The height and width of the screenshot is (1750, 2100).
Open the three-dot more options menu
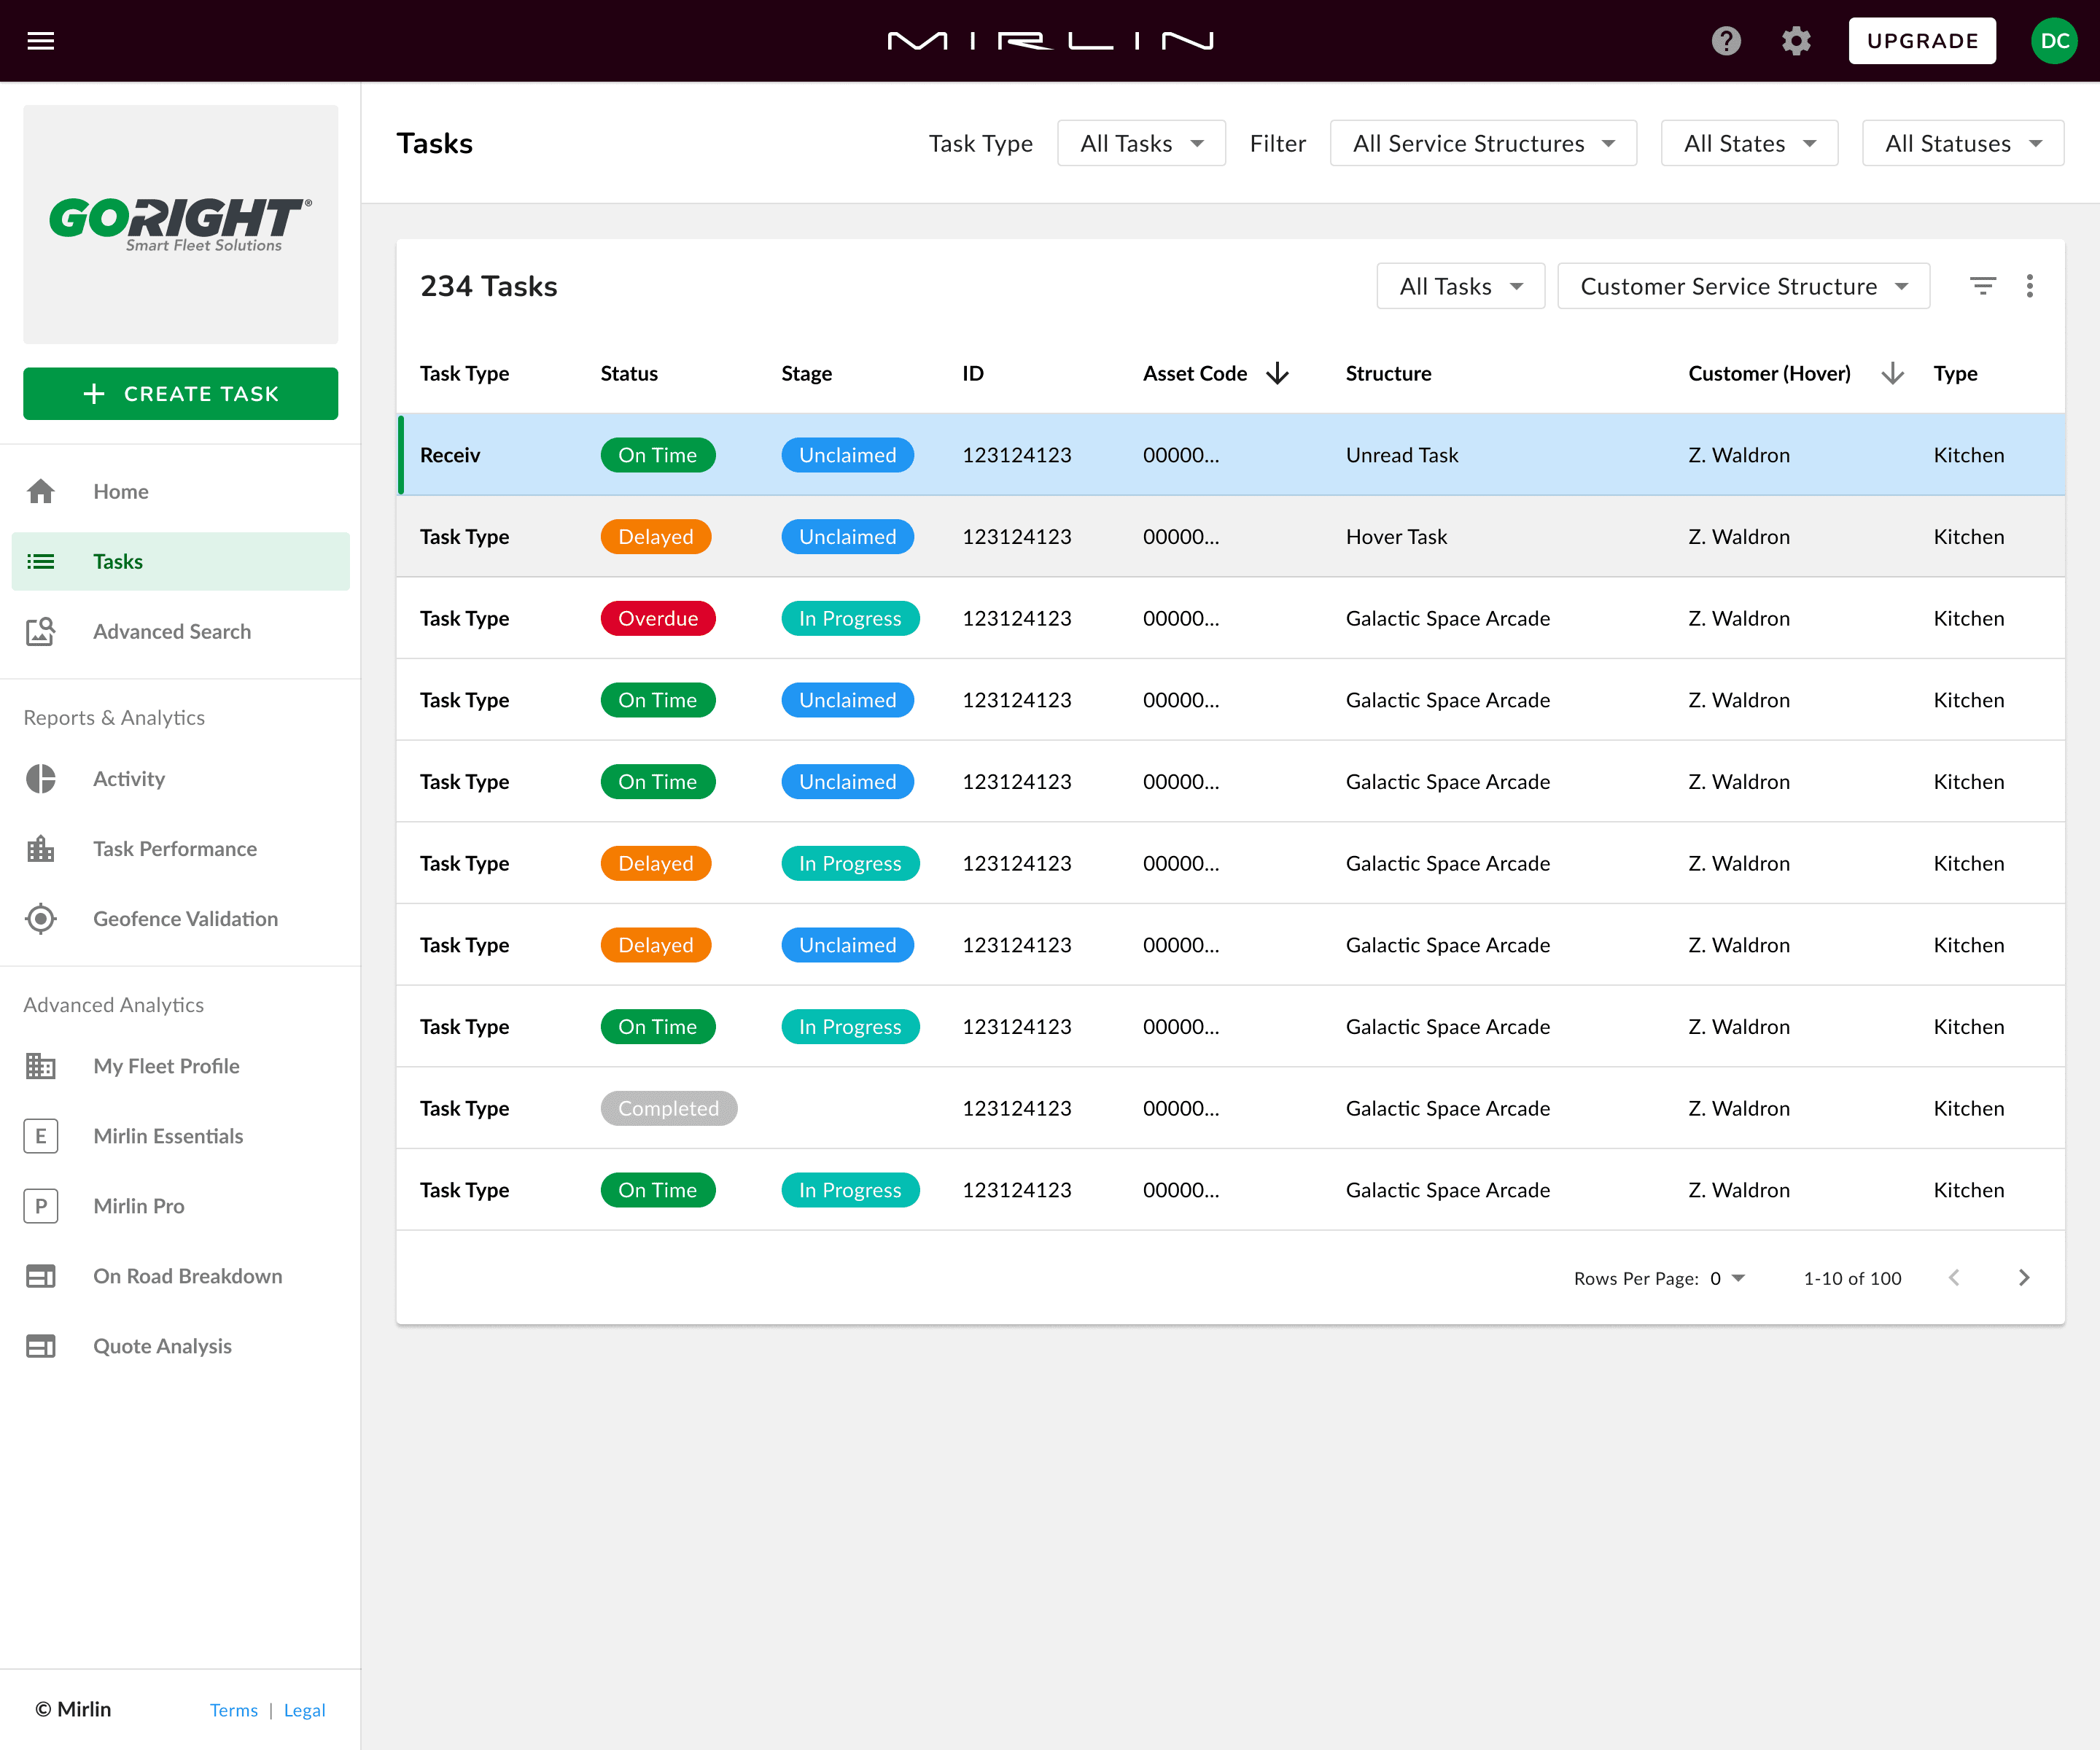pyautogui.click(x=2029, y=286)
